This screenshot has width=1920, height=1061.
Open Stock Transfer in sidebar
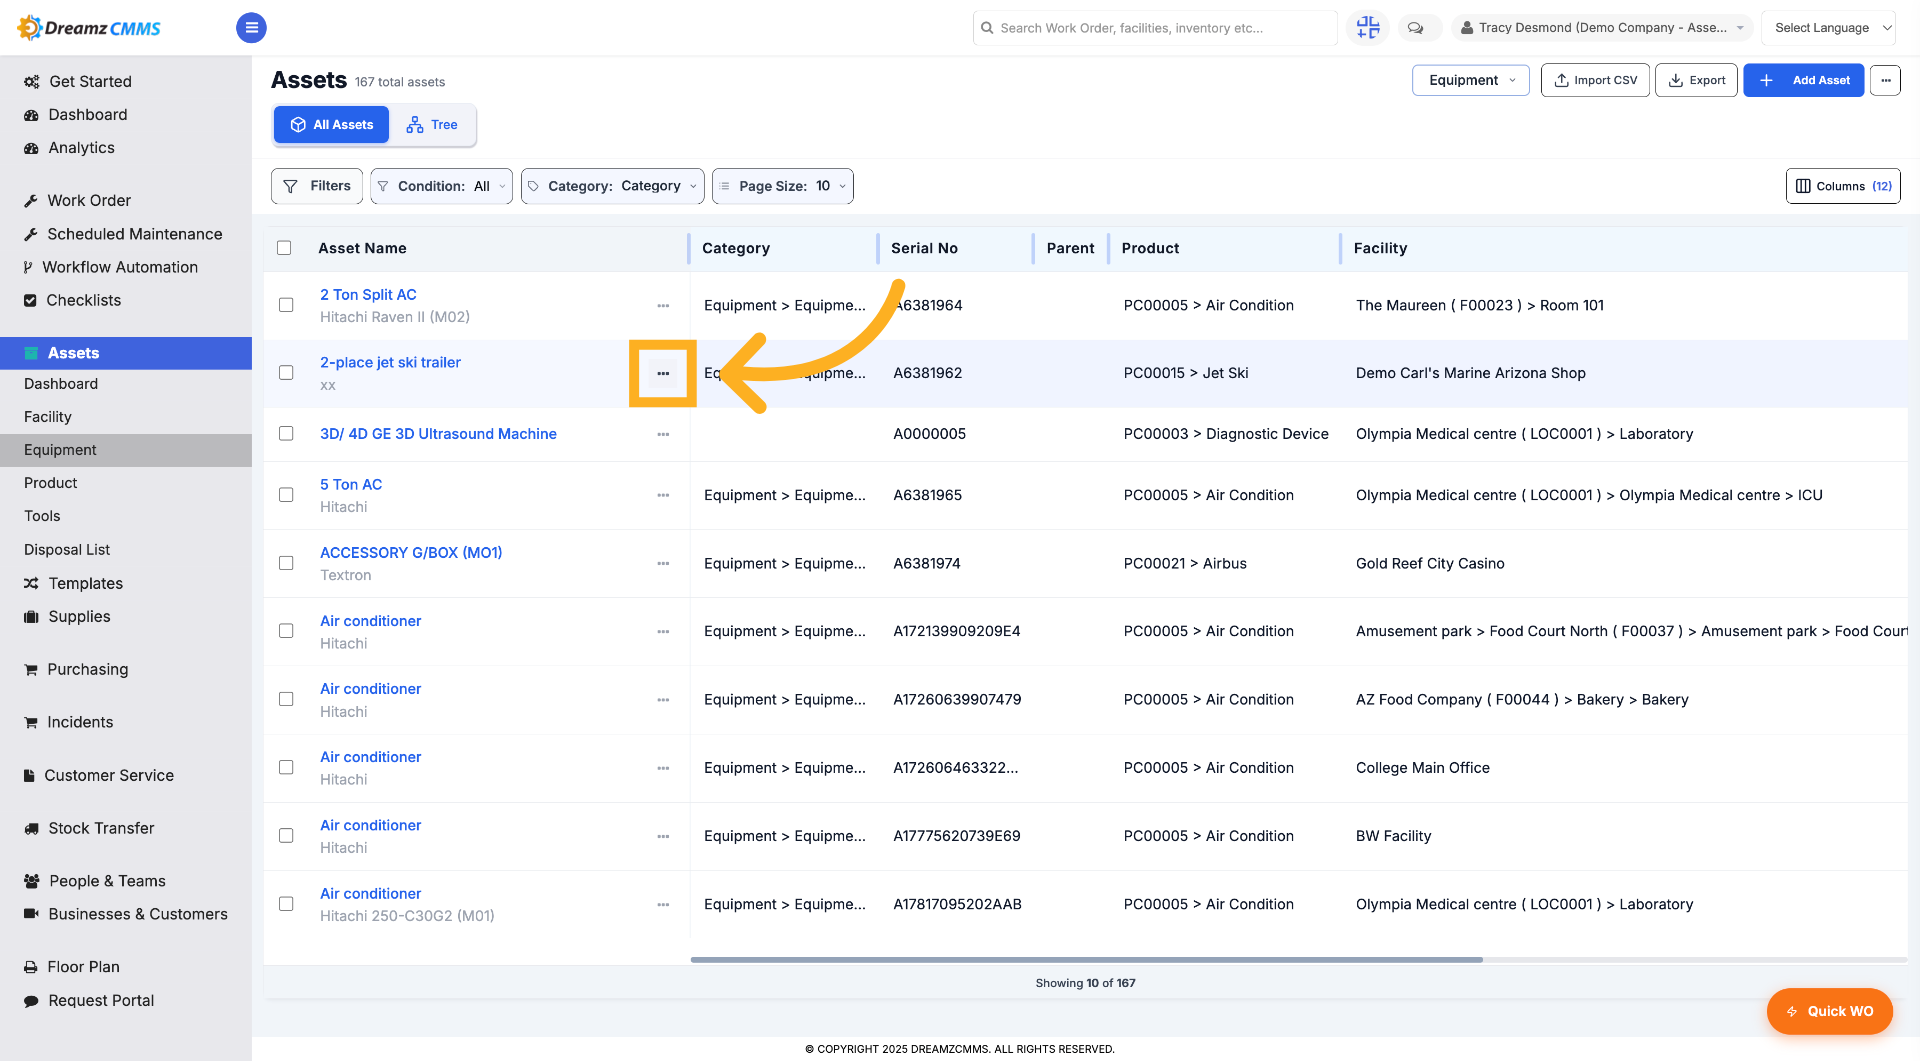[x=101, y=828]
